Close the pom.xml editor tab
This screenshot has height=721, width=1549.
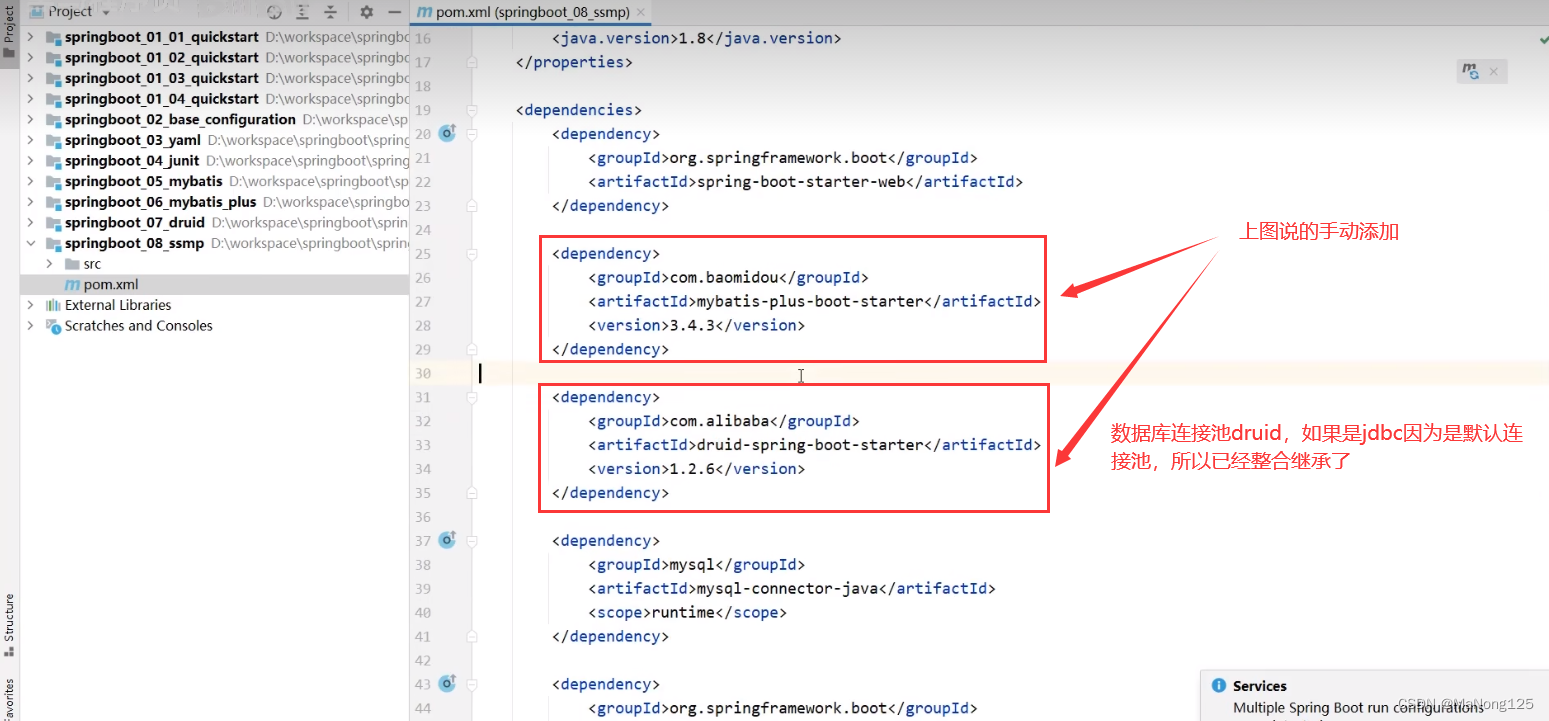tap(641, 12)
